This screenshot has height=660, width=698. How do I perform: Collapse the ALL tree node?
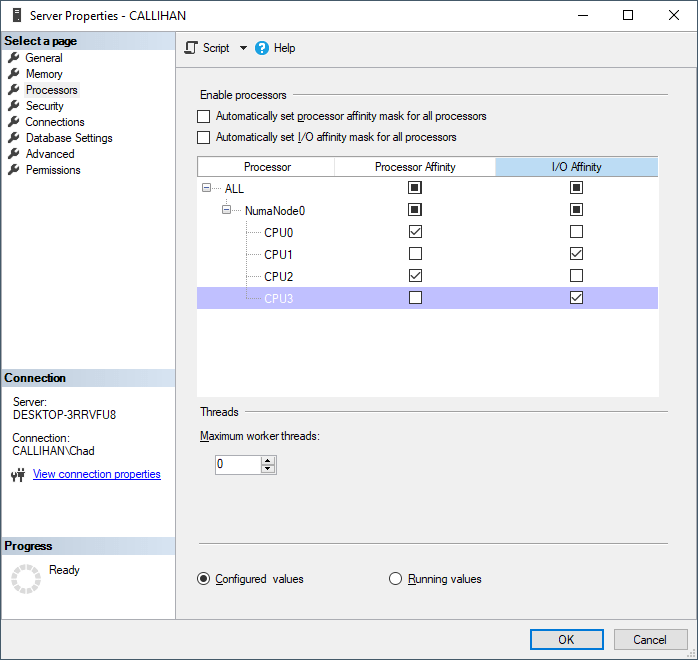tap(206, 188)
